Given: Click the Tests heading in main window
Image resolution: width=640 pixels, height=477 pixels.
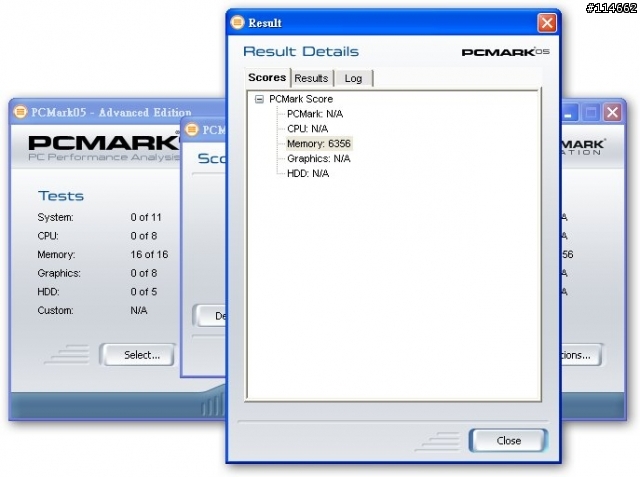Looking at the screenshot, I should coord(61,196).
